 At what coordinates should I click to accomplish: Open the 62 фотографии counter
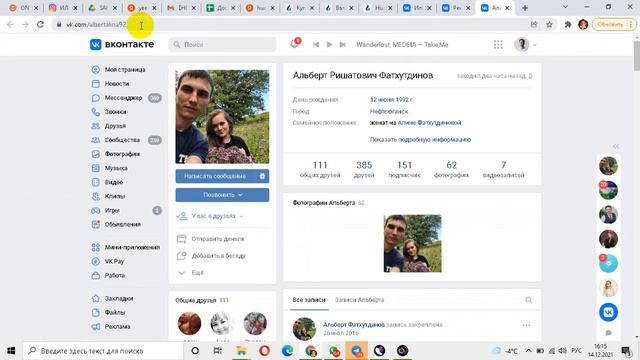tap(451, 169)
